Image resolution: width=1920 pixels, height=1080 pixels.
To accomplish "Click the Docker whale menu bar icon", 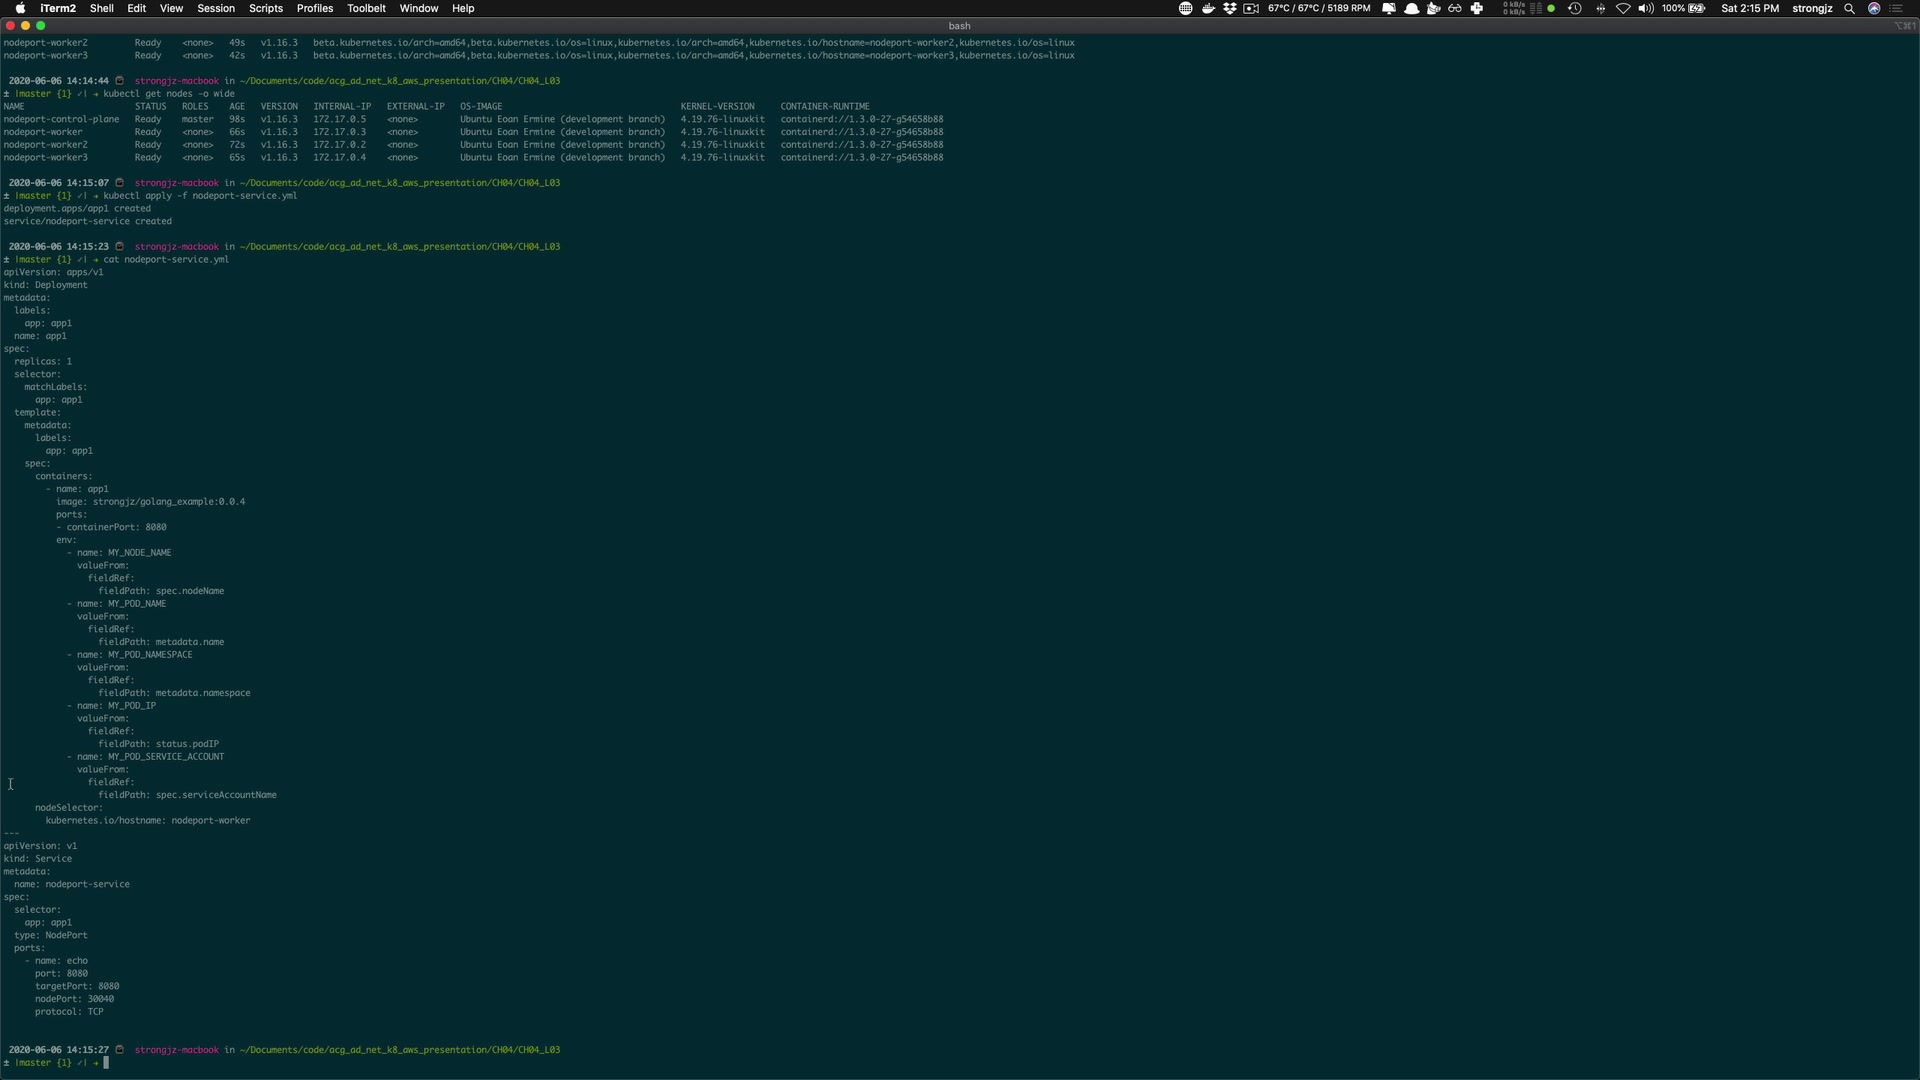I will pyautogui.click(x=1208, y=8).
